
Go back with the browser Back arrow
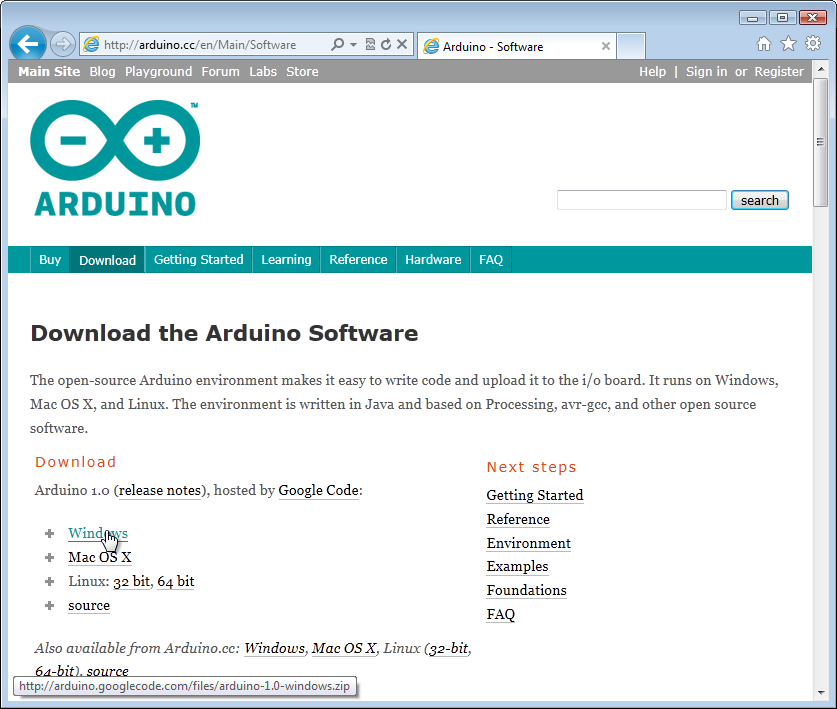tap(28, 44)
